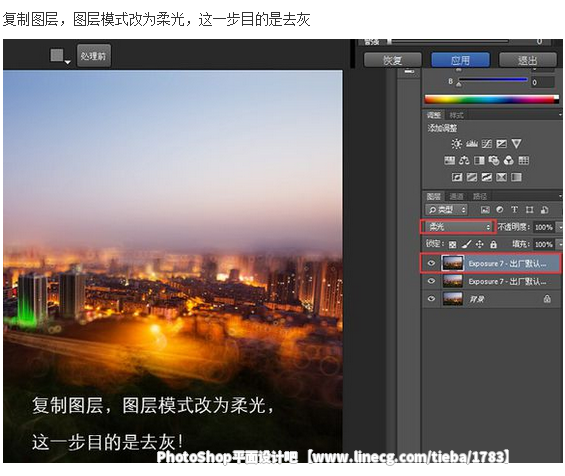Add a Channel Mixer adjustment

click(x=508, y=160)
